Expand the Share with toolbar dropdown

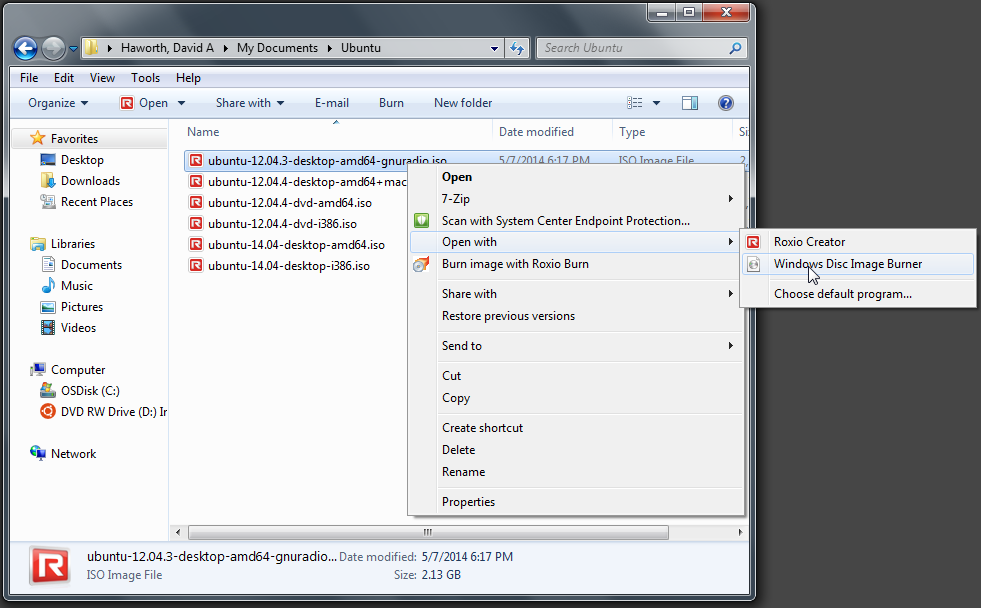[x=280, y=103]
